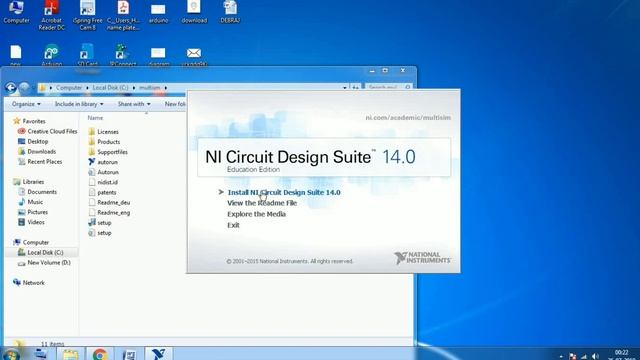Screen dimensions: 640x360
Task: Select Local Disk (C:) in sidebar
Action: [x=40, y=253]
